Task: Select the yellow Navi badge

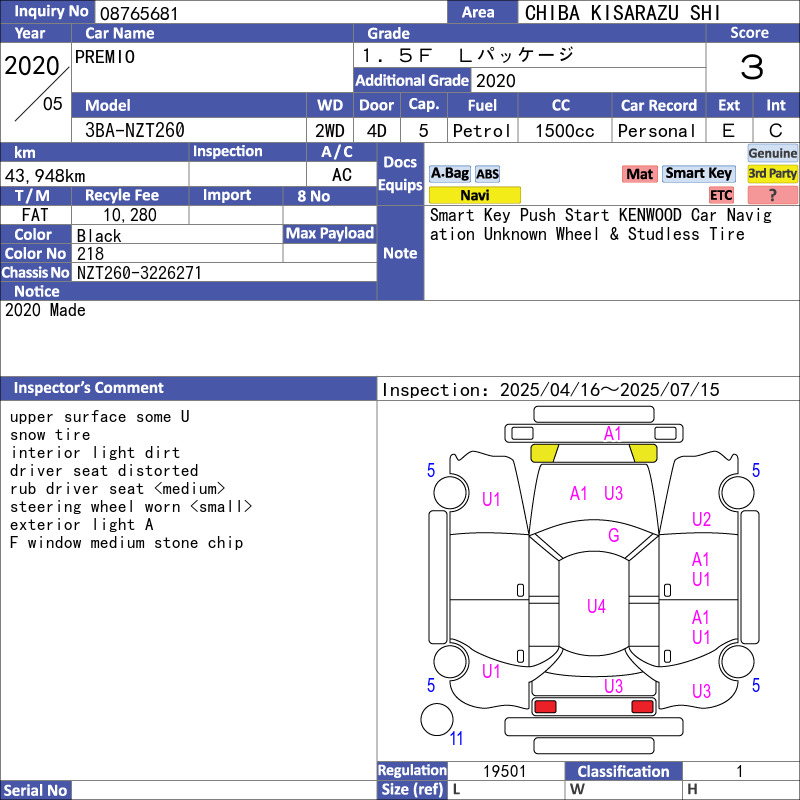Action: point(474,195)
